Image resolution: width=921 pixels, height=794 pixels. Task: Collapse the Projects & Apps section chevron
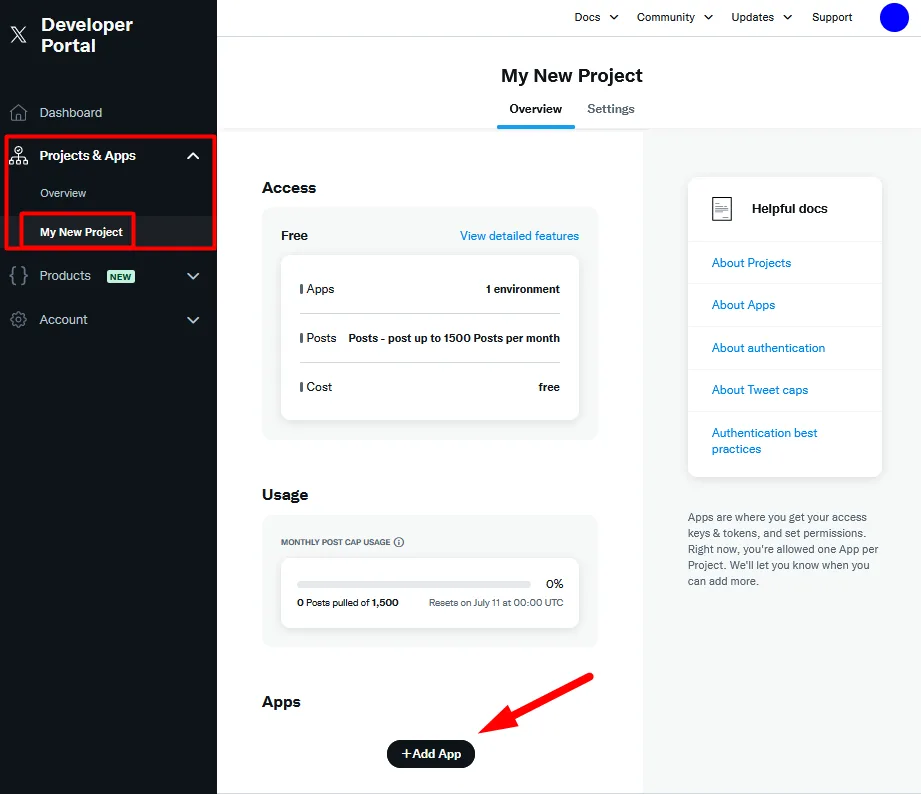coord(193,156)
